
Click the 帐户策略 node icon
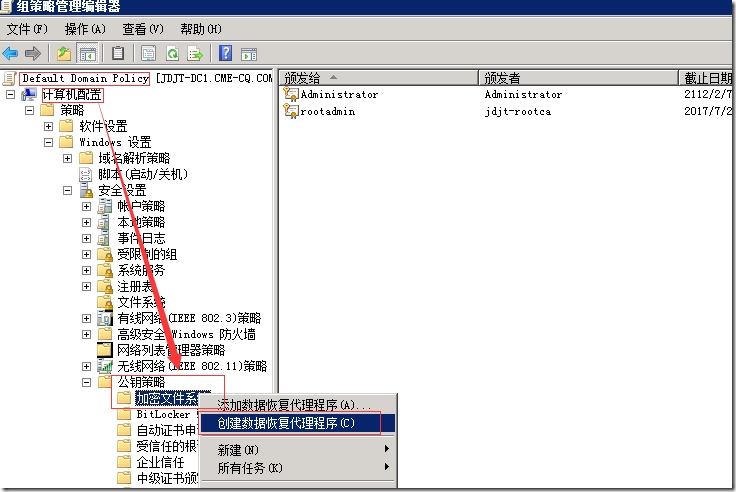pyautogui.click(x=105, y=206)
